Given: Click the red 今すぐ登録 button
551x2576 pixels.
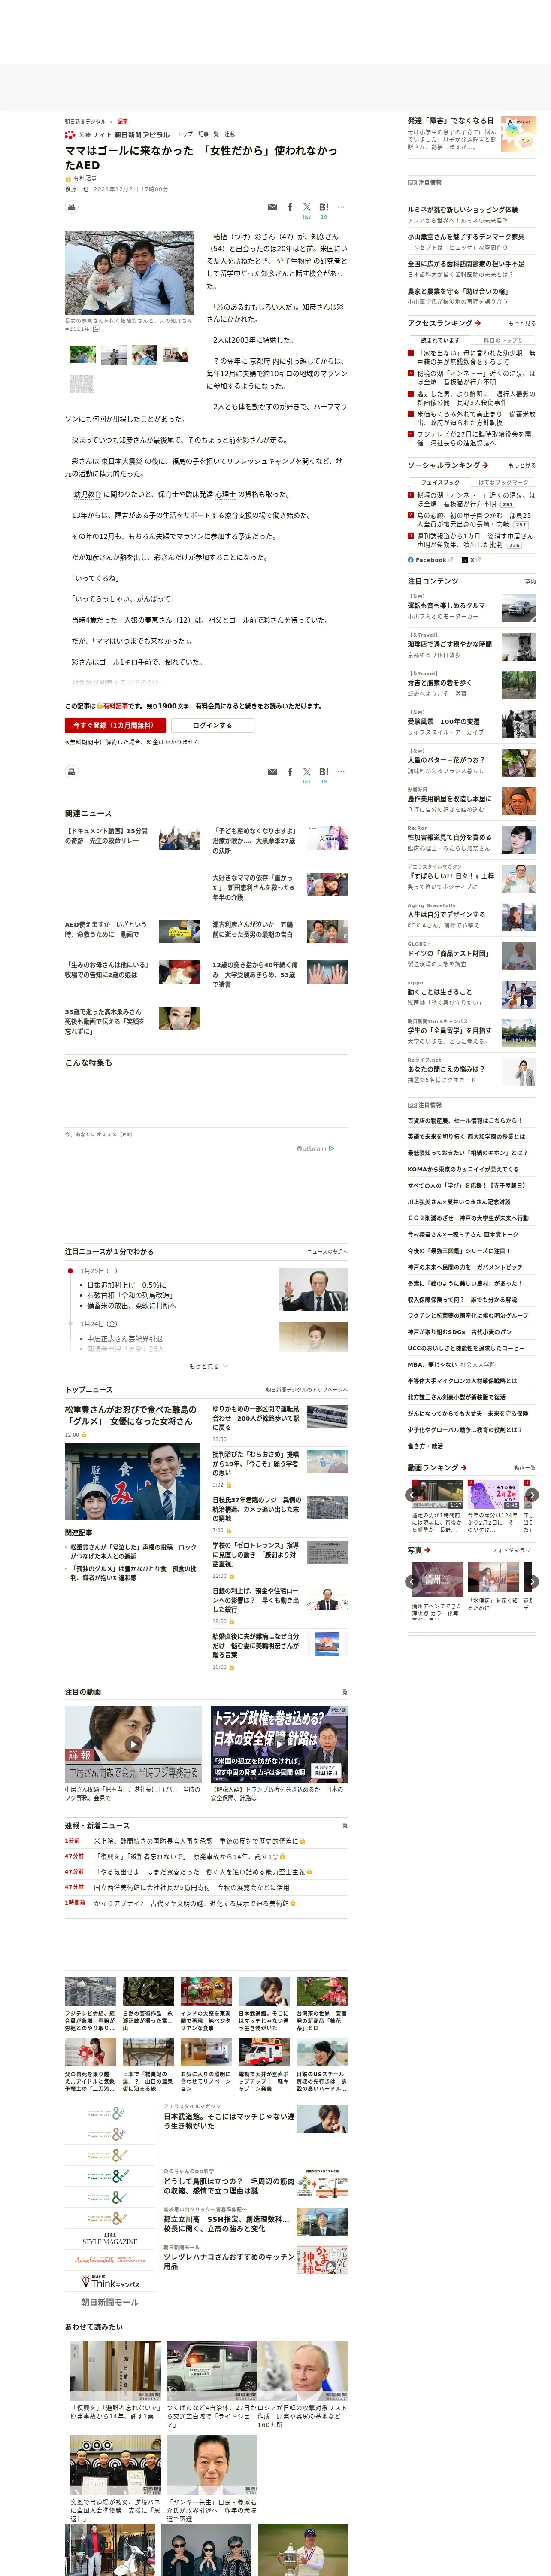Looking at the screenshot, I should 115,725.
